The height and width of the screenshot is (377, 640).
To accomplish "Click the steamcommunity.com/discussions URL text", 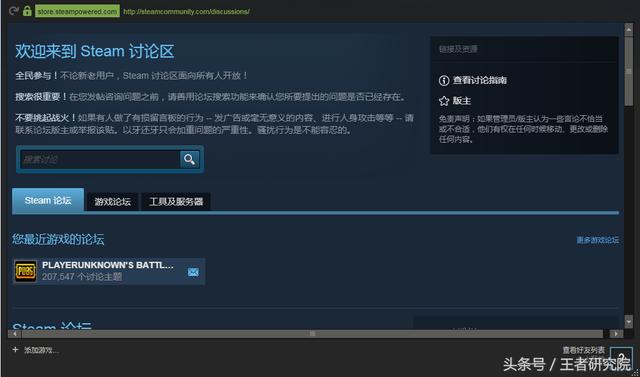I will tap(187, 11).
